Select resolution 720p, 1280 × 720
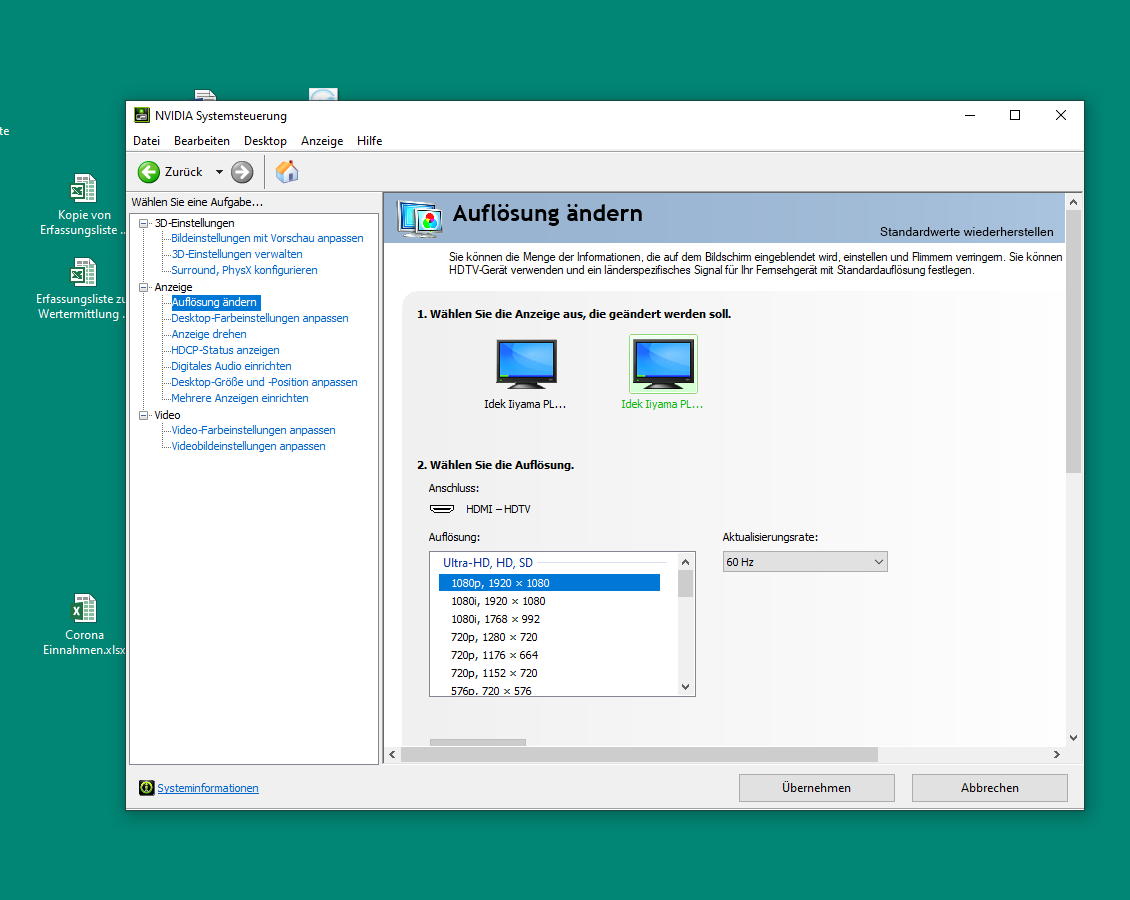 point(549,637)
